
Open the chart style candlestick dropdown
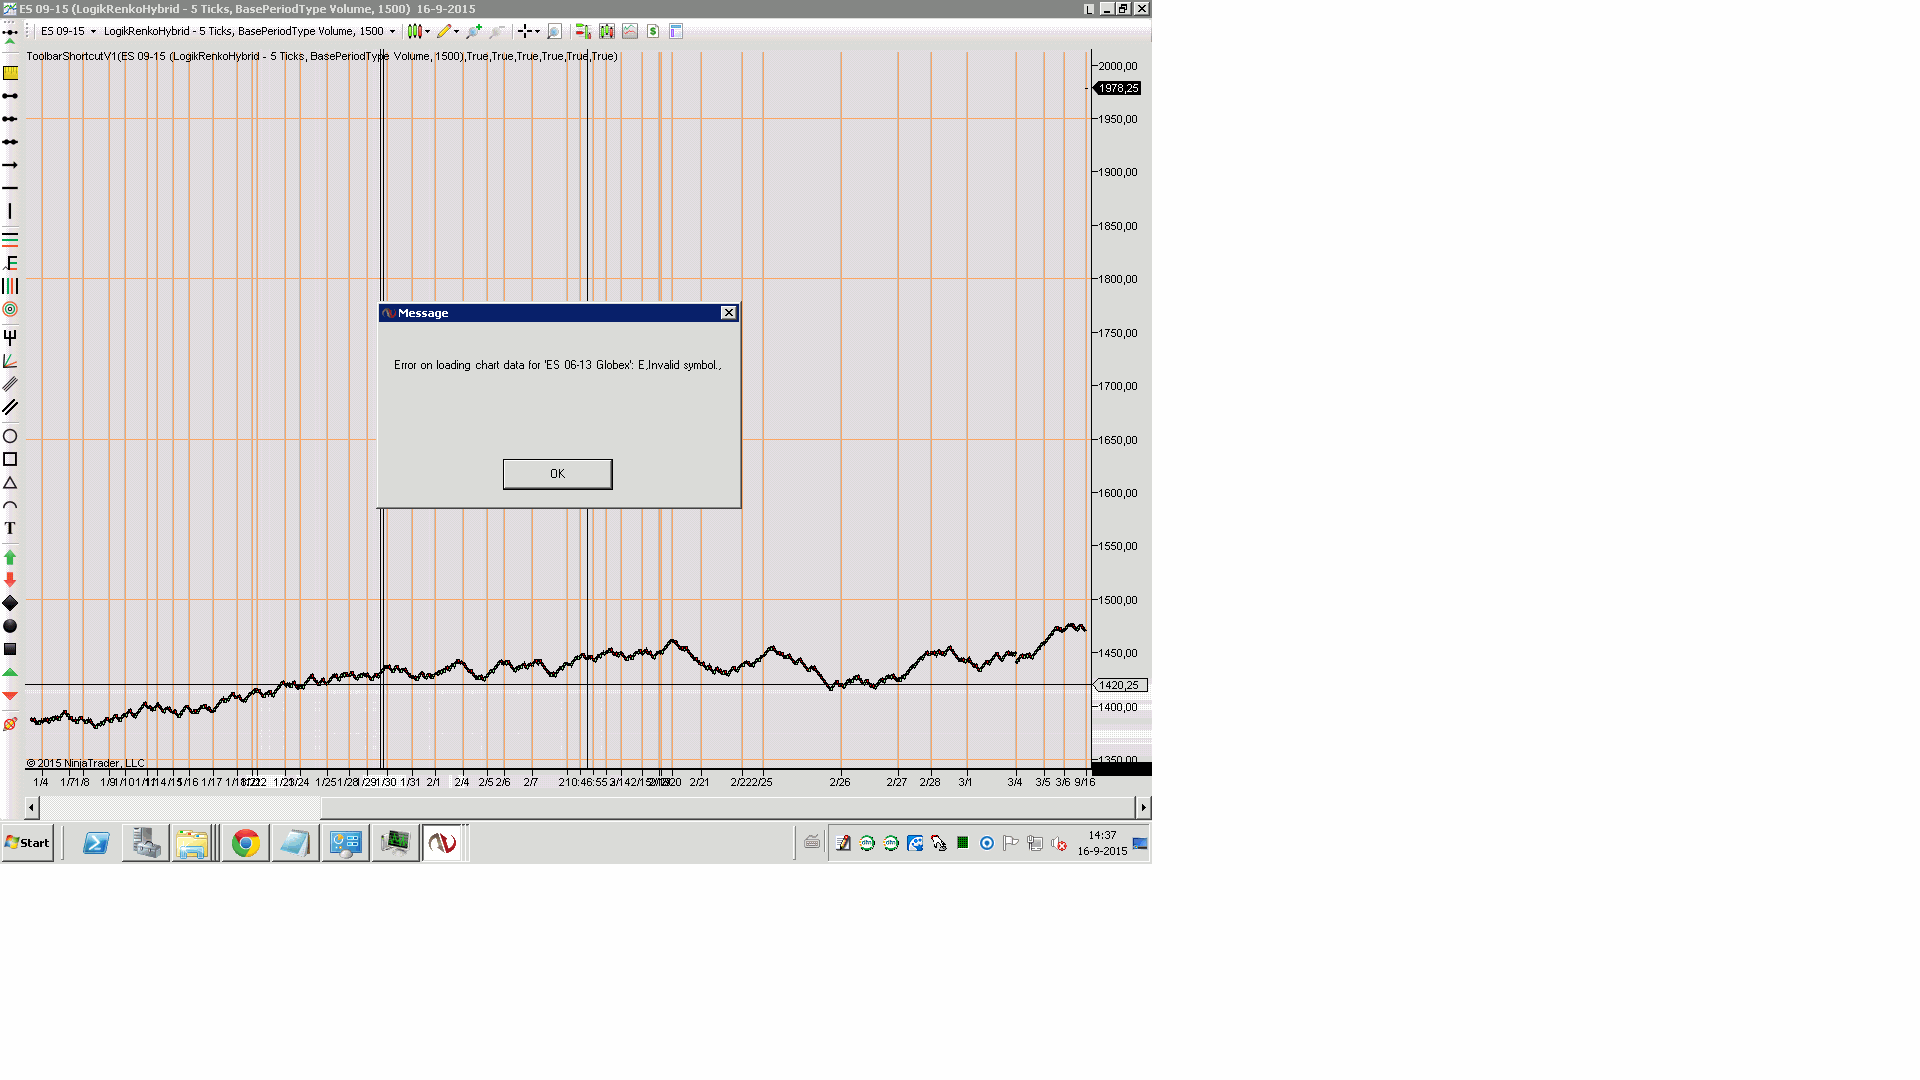tap(418, 32)
